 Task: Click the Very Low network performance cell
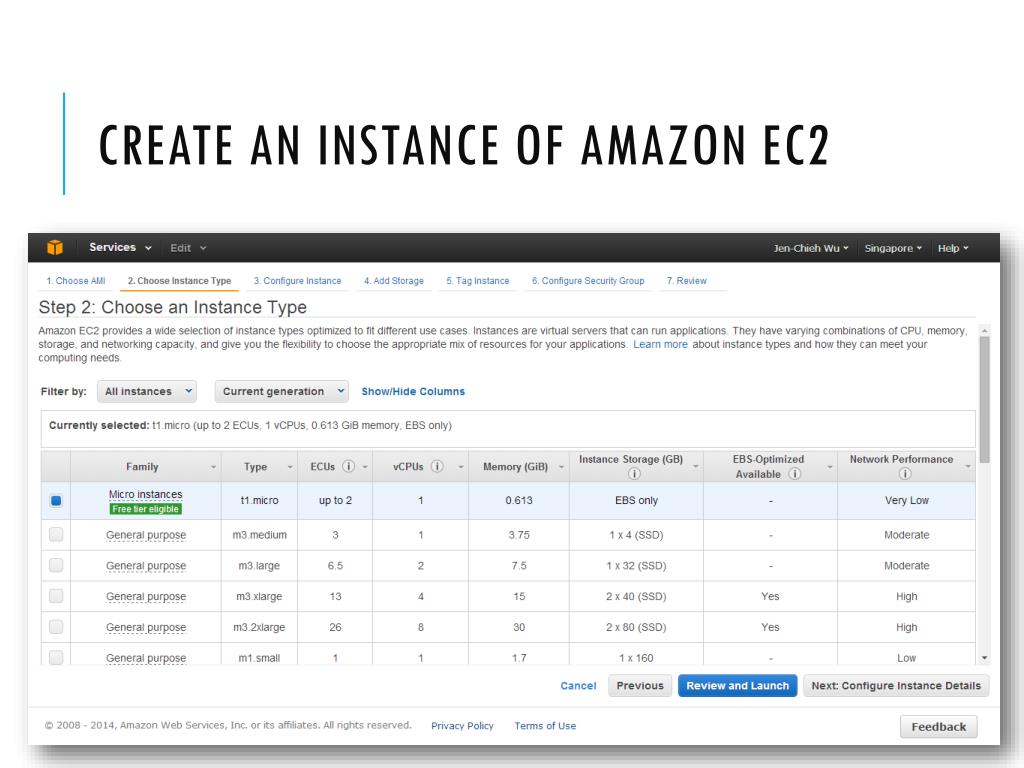[x=906, y=500]
